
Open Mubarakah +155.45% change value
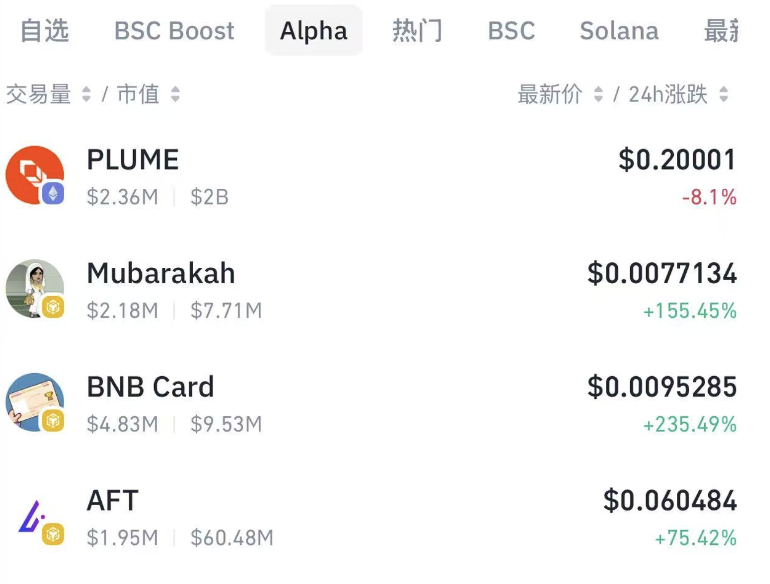click(x=690, y=311)
